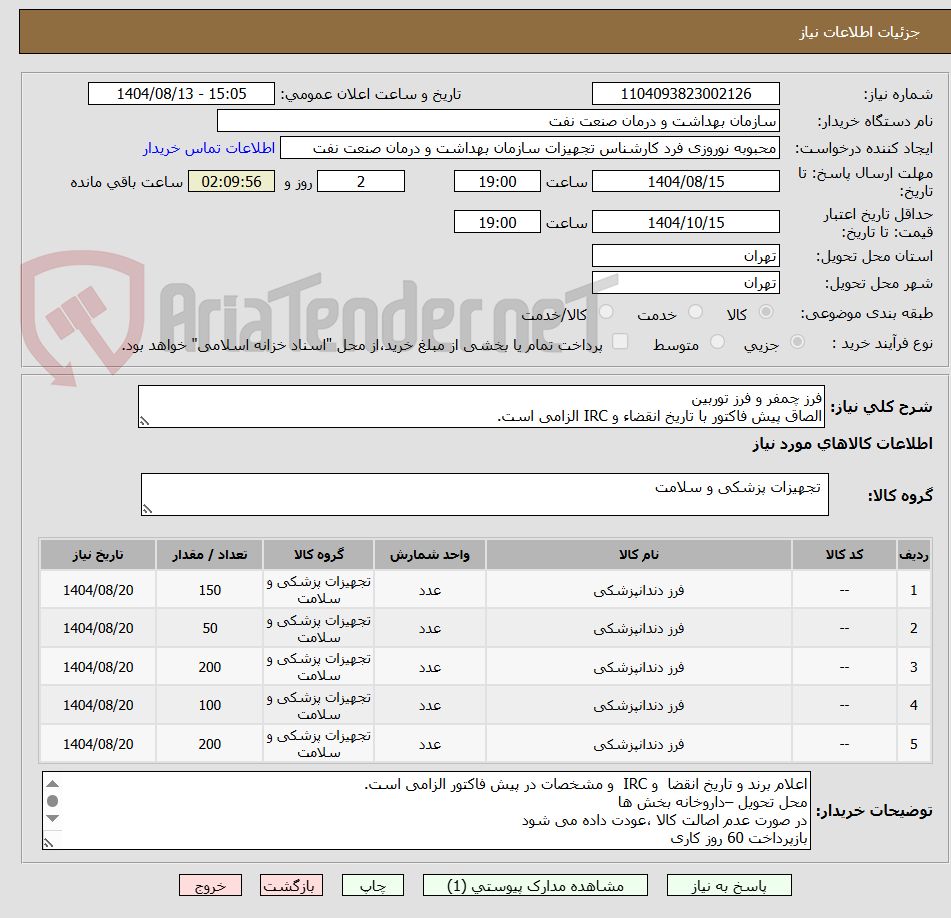Click the scroll-down arrow in the buyer notes box
The height and width of the screenshot is (918, 951).
pos(52,818)
